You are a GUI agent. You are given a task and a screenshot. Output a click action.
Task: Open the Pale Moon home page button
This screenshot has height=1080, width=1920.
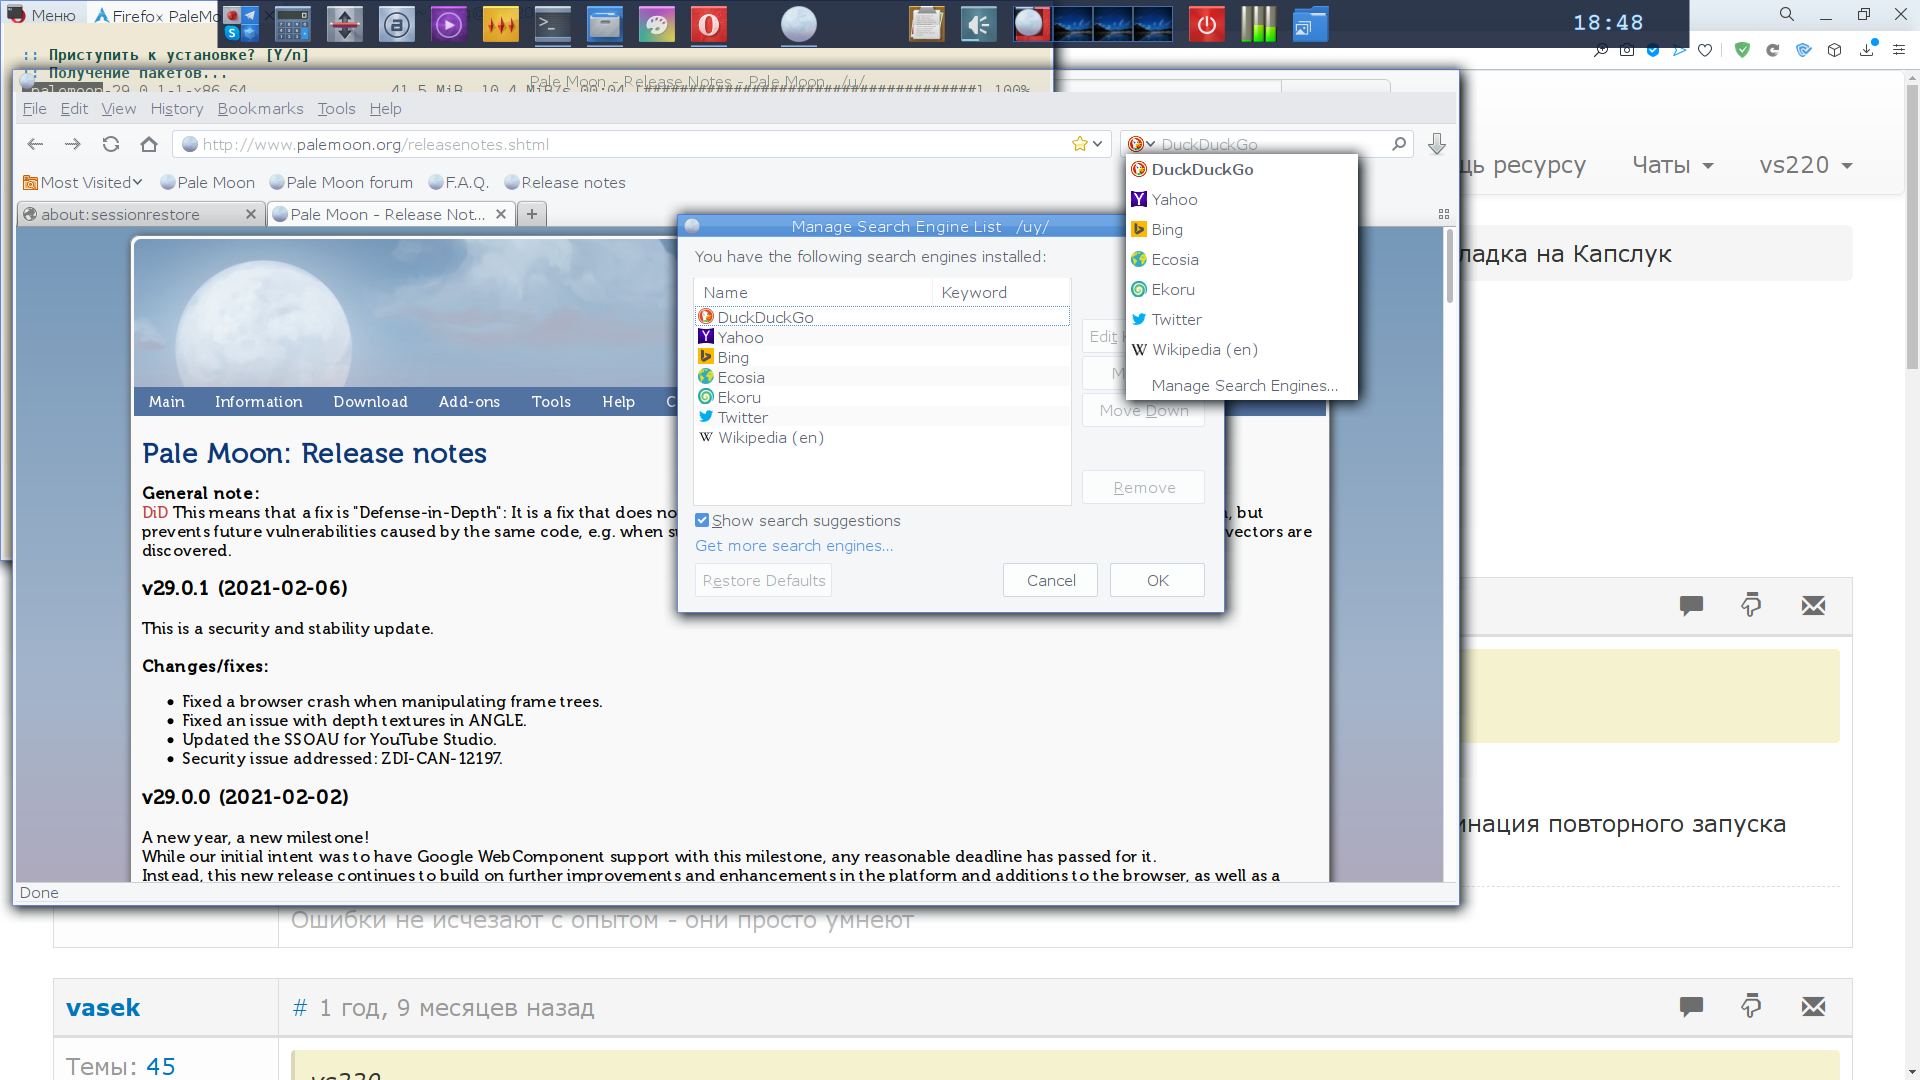point(149,144)
